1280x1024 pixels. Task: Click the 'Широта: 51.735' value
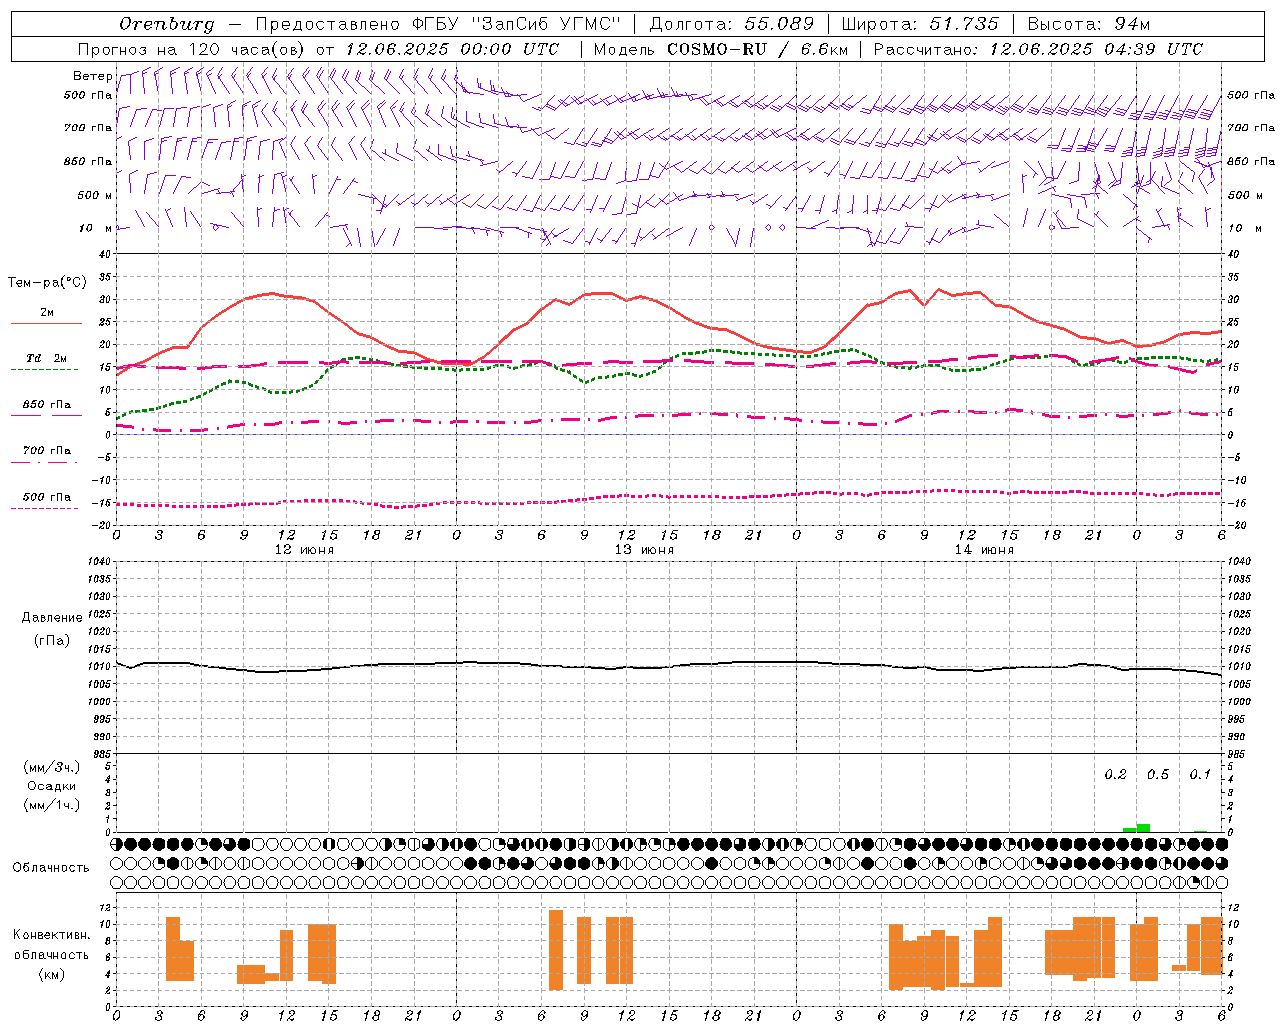tap(920, 24)
